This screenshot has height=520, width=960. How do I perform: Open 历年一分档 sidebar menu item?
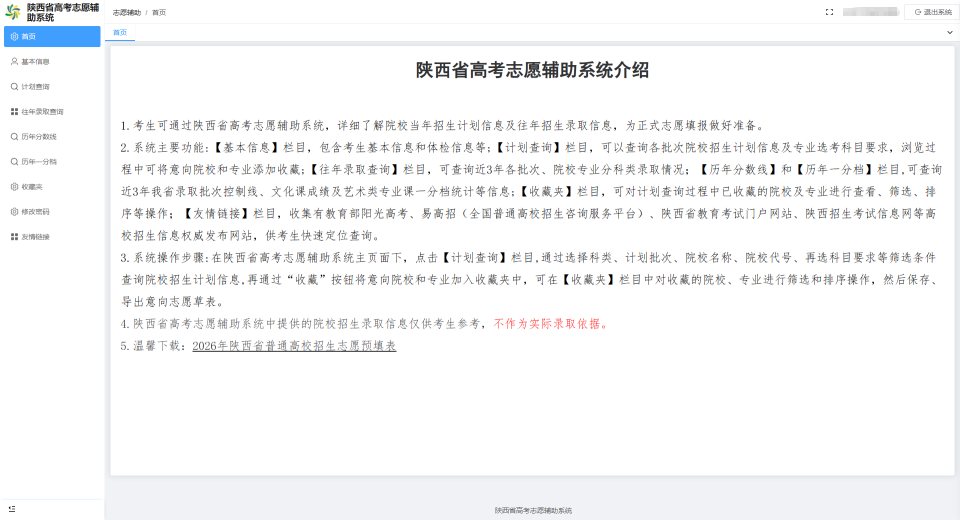52,162
